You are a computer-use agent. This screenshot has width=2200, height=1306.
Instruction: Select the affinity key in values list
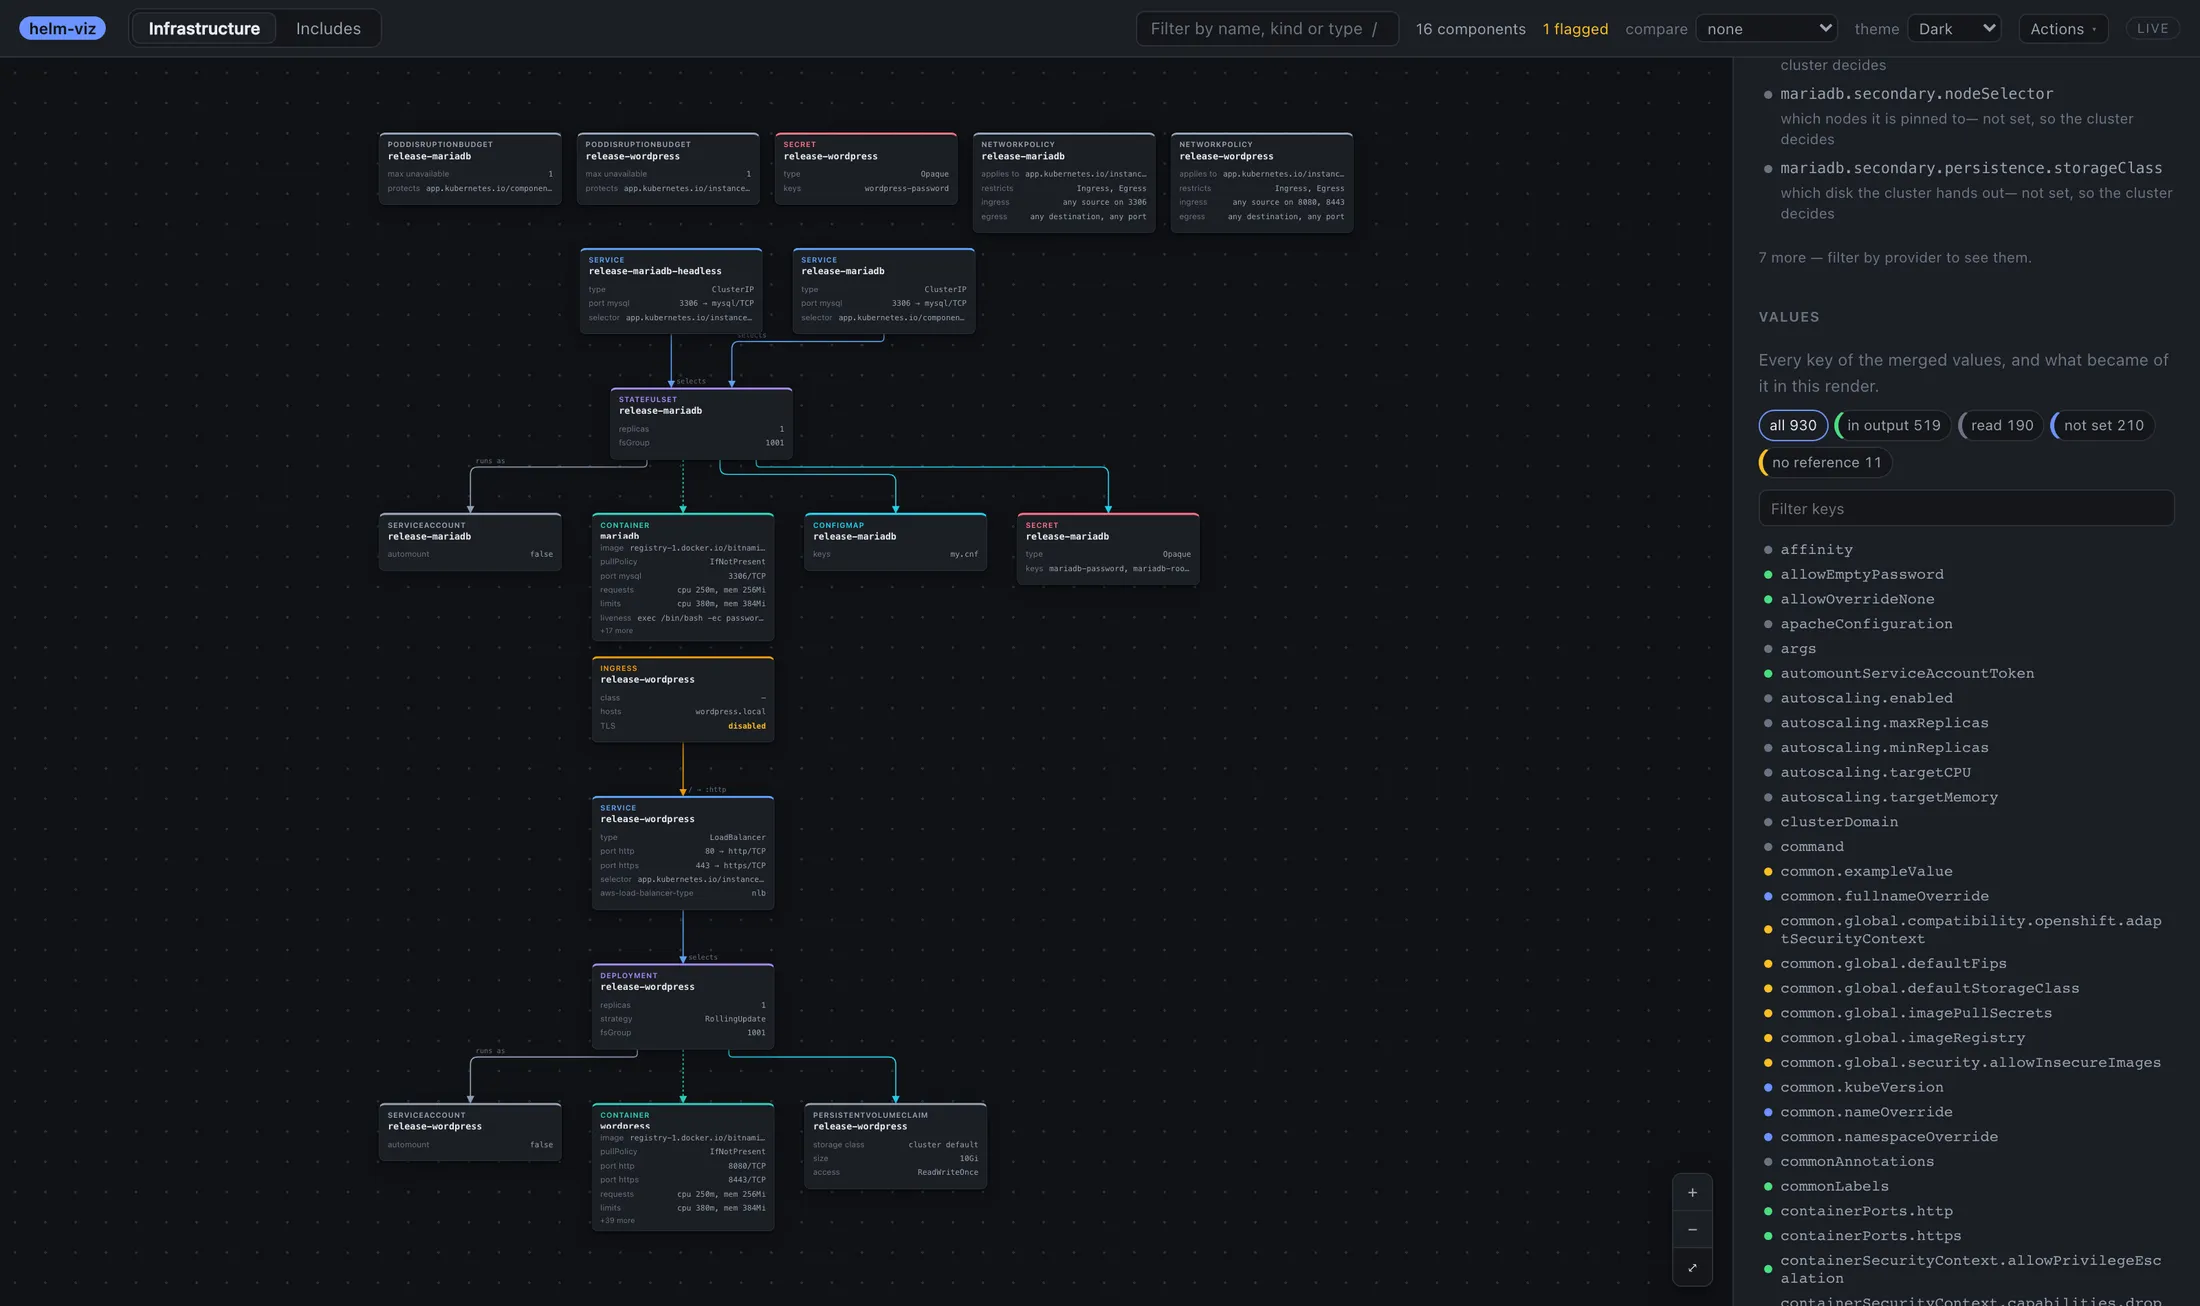pyautogui.click(x=1816, y=549)
